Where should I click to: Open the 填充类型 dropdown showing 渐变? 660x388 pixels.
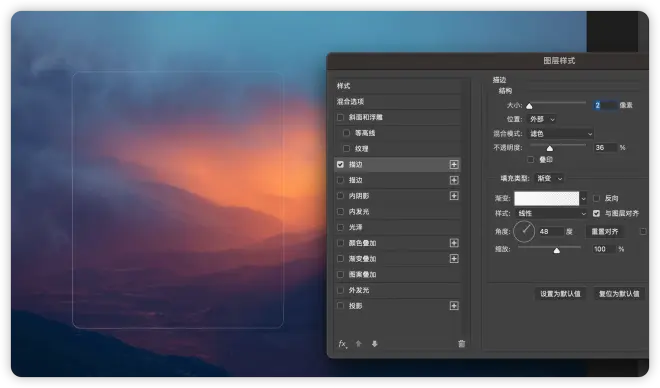550,178
